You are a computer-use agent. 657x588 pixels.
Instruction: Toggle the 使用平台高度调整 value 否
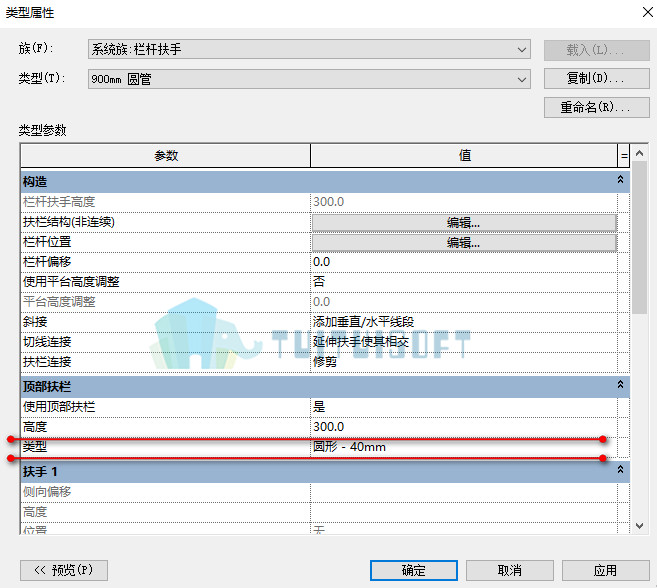[464, 282]
